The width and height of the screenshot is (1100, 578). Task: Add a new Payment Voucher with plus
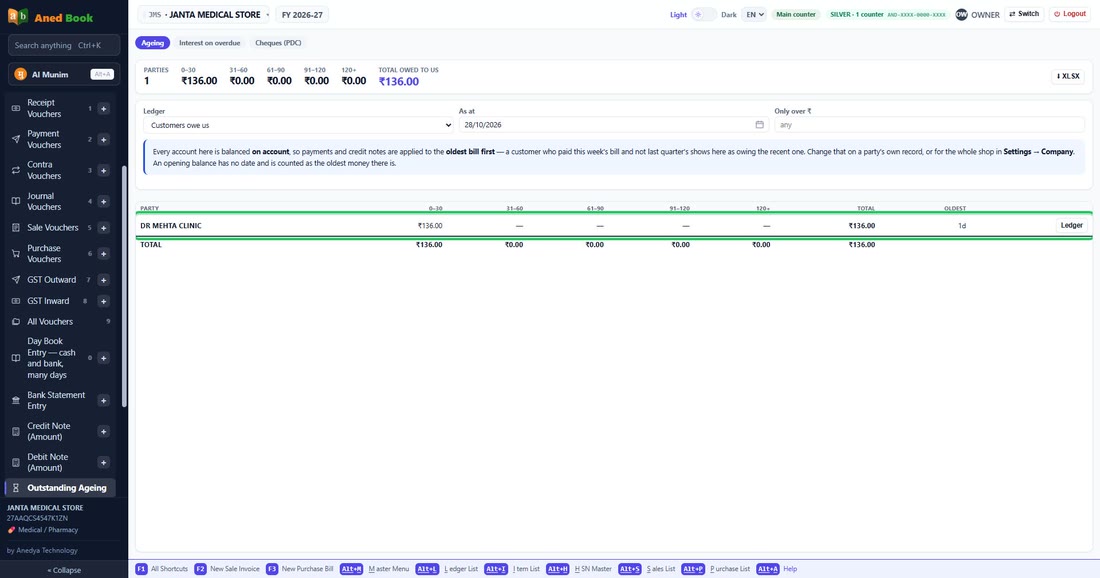(103, 140)
